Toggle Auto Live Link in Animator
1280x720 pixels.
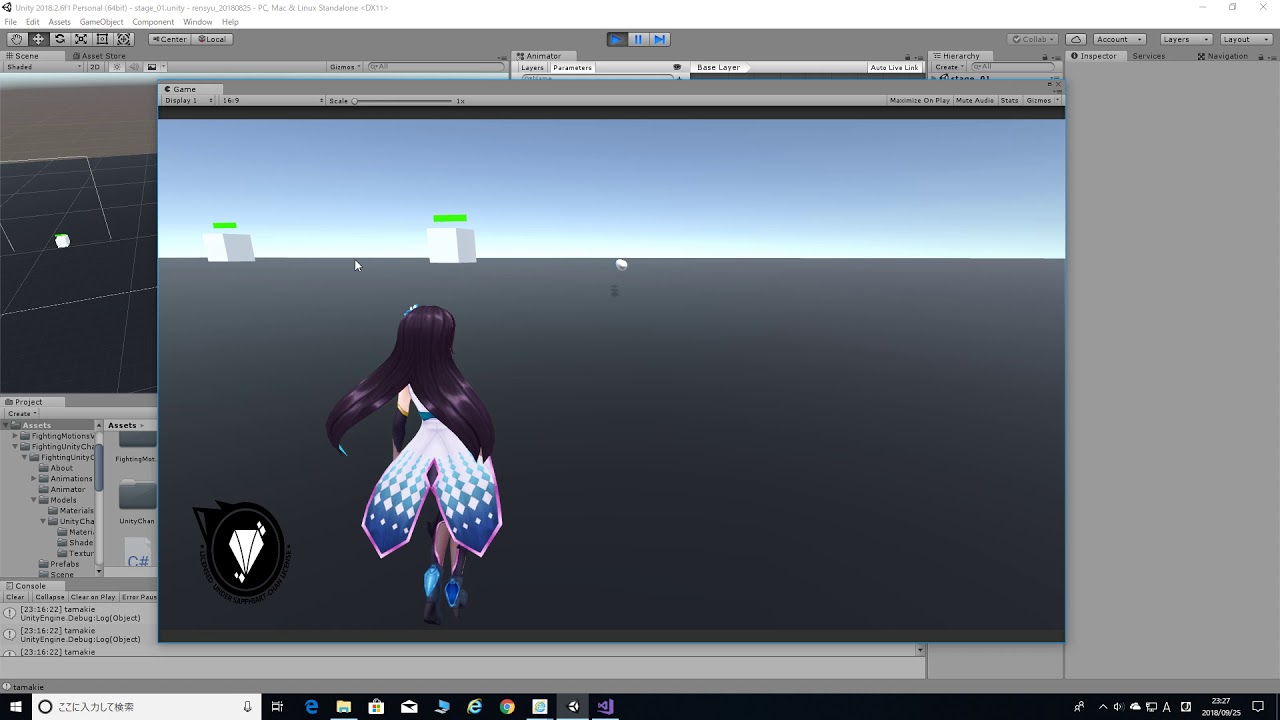[894, 67]
